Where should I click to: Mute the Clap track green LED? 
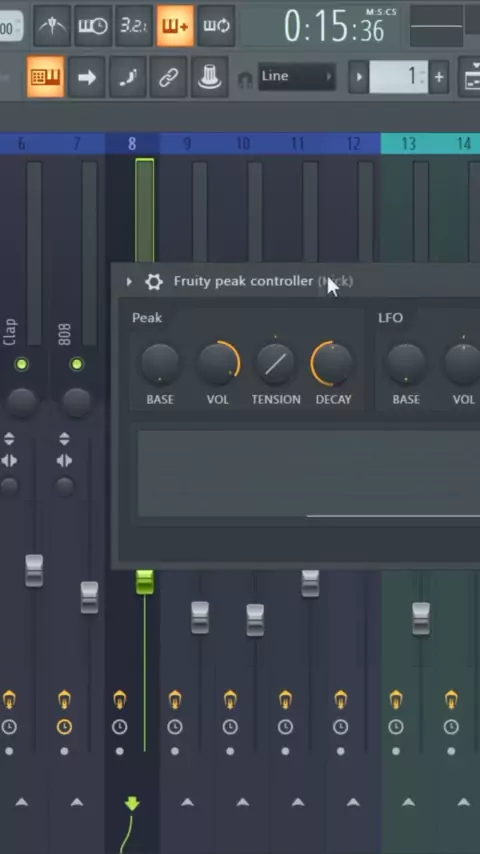click(x=21, y=364)
